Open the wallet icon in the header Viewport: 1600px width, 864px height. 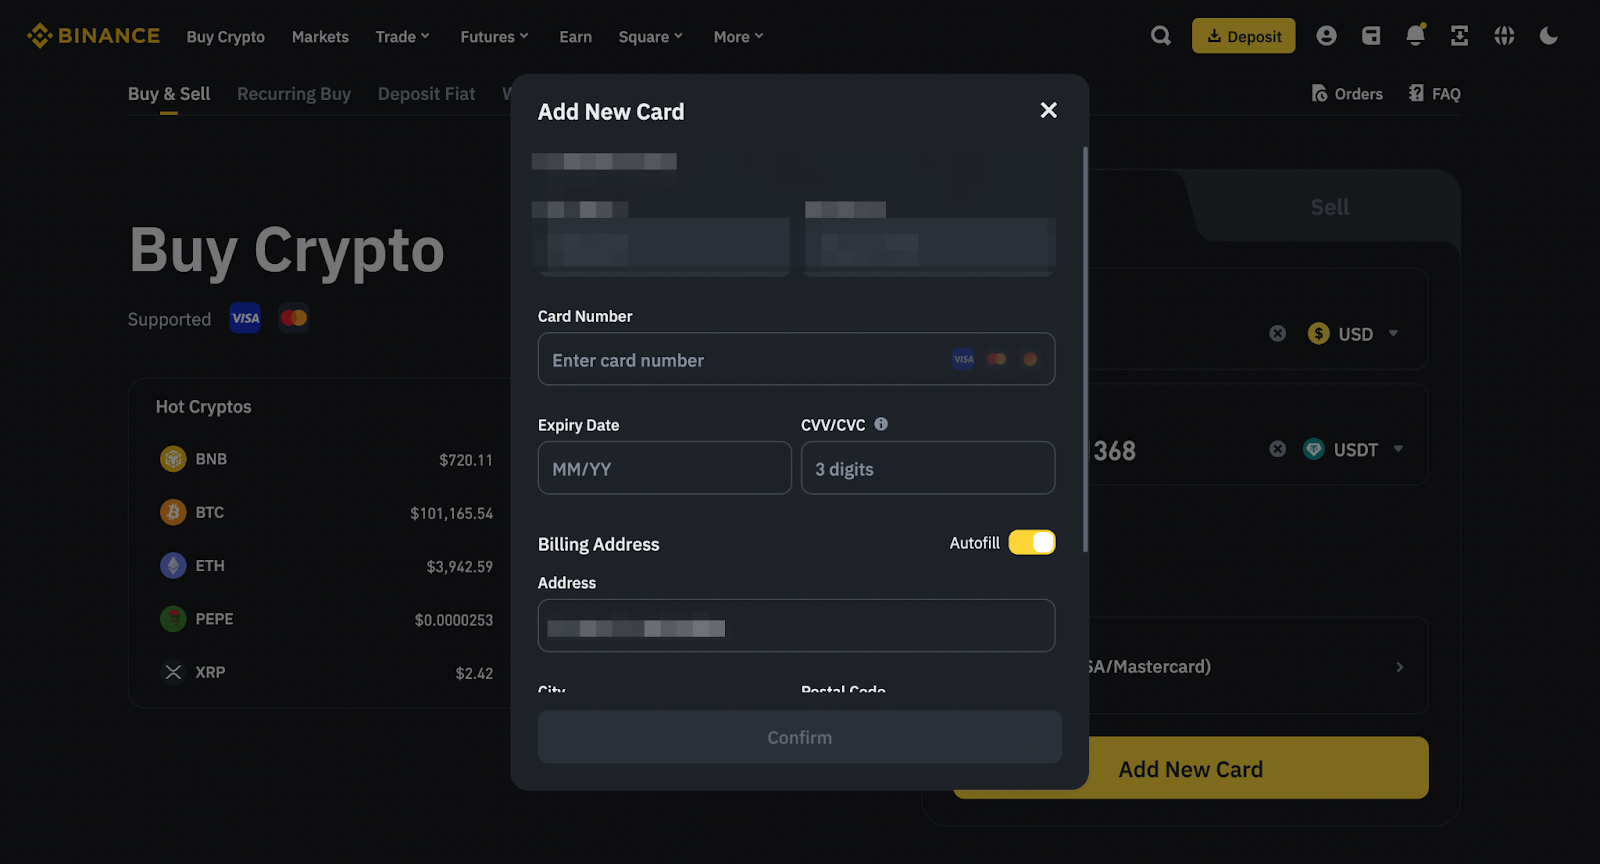click(1370, 35)
